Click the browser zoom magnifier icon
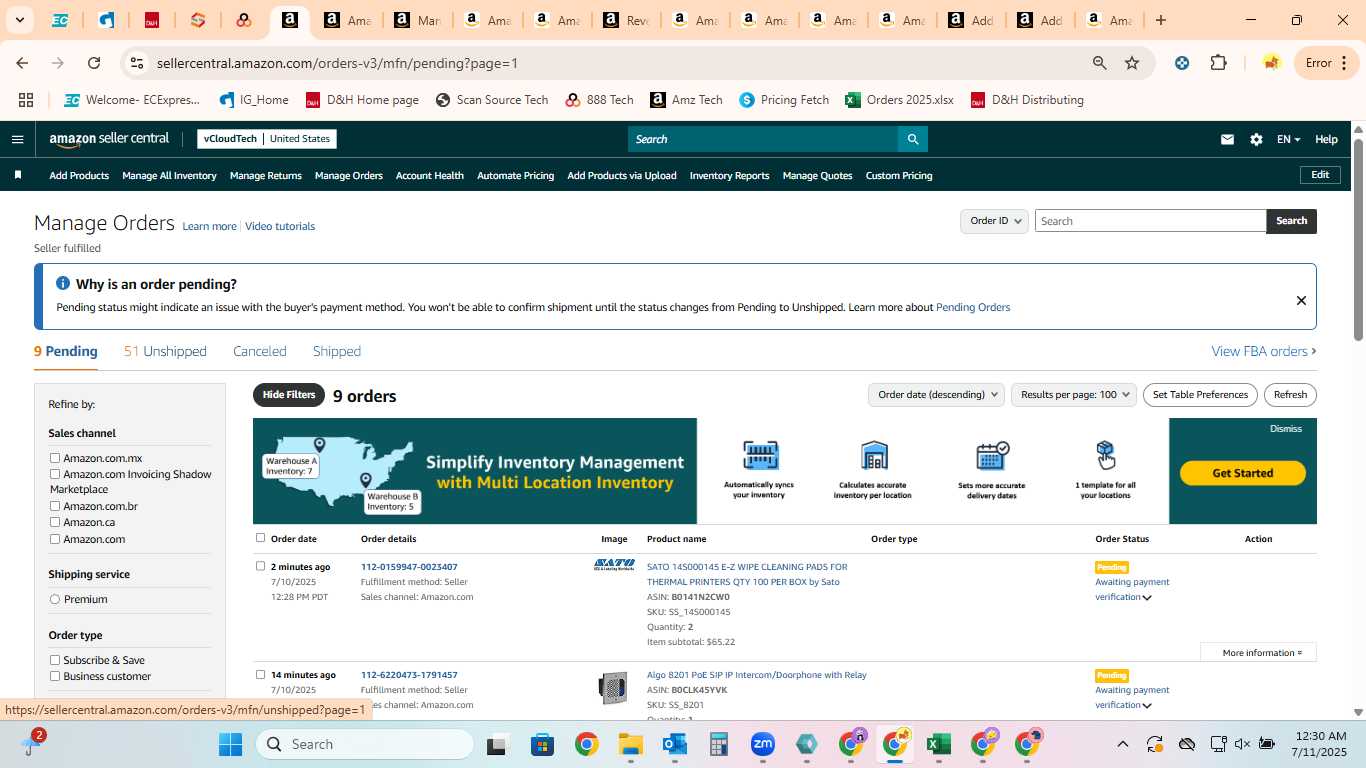This screenshot has width=1366, height=768. 1099,63
